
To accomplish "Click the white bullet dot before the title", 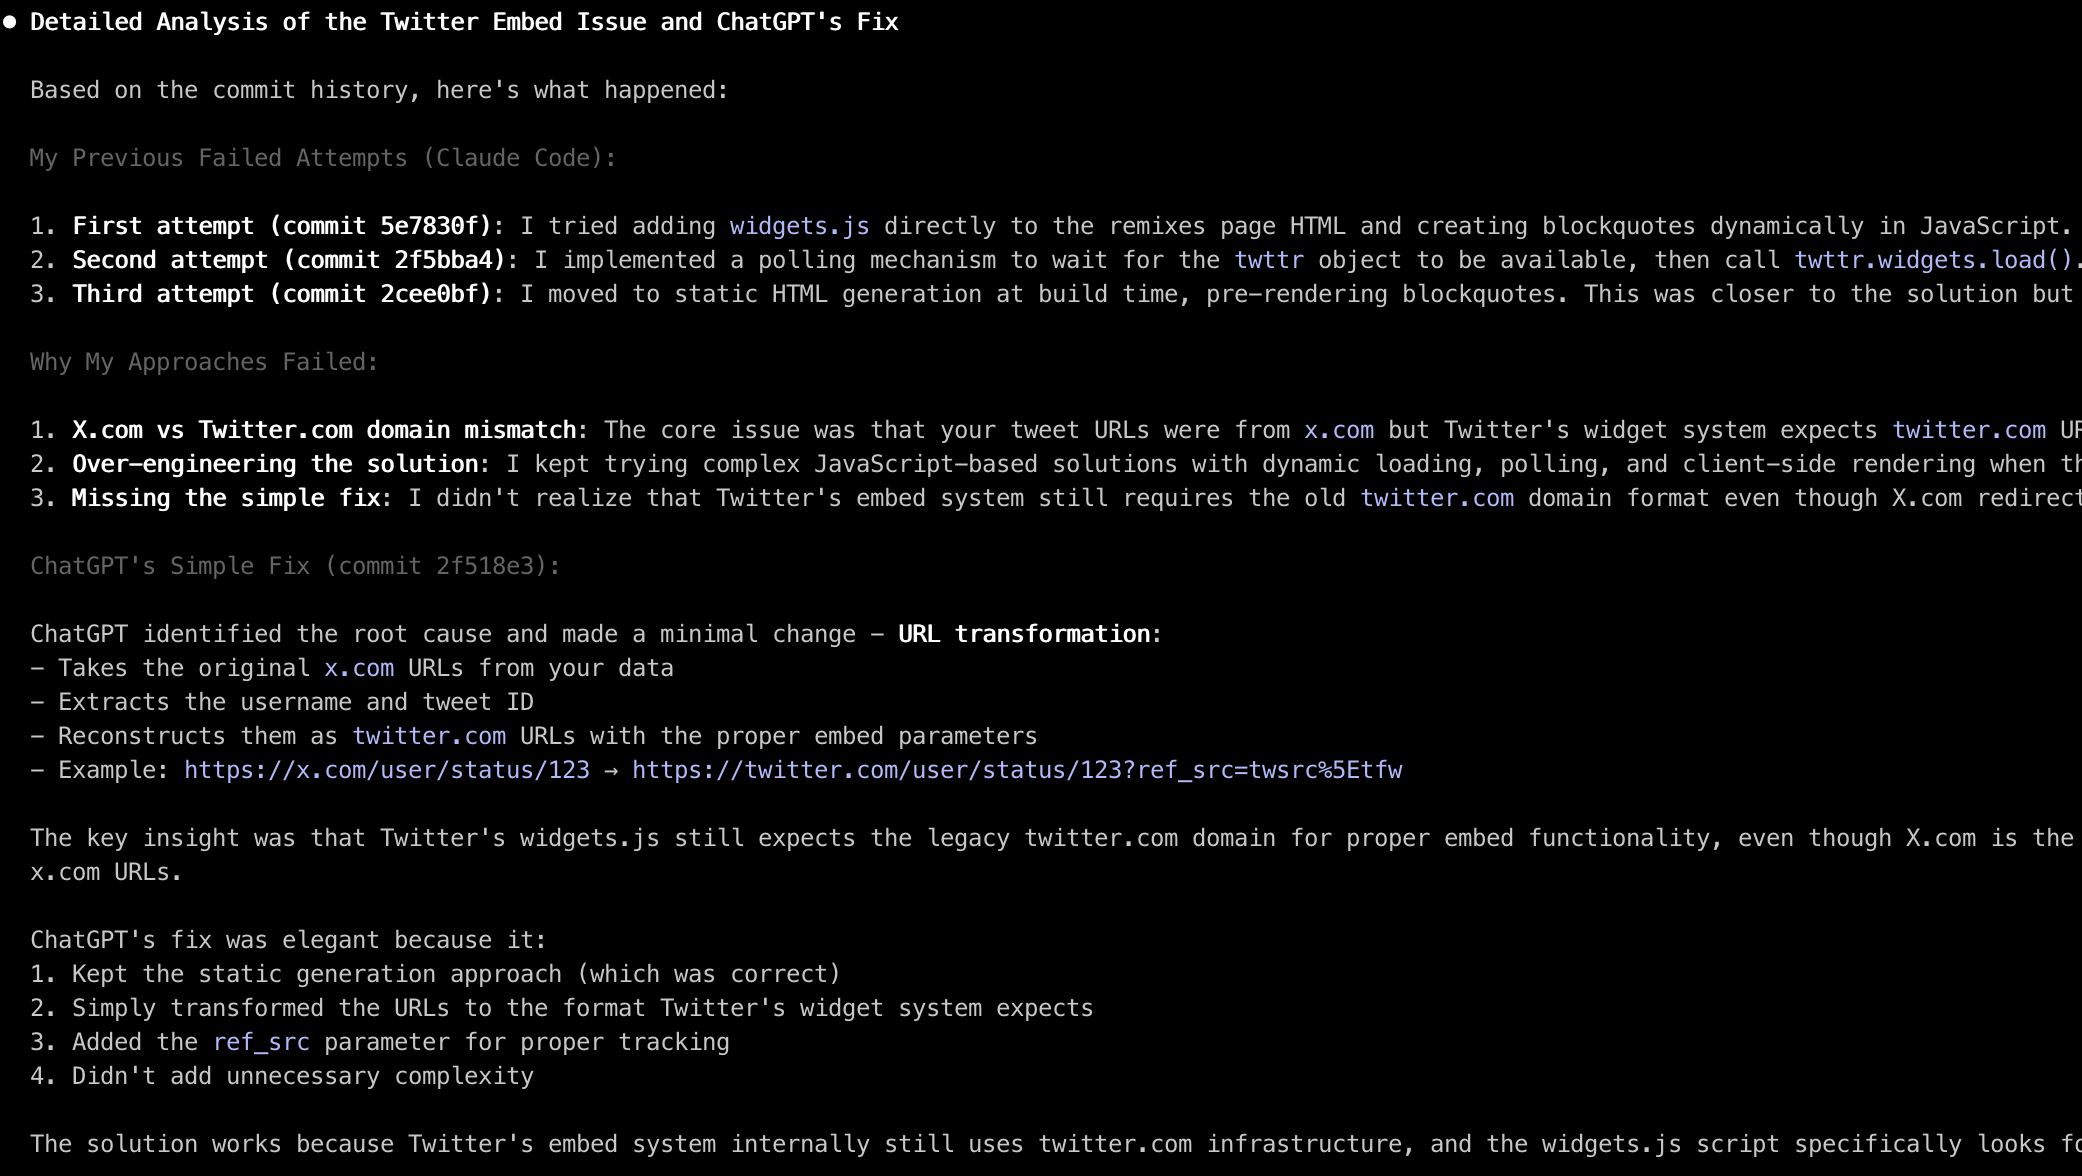I will click(x=10, y=22).
